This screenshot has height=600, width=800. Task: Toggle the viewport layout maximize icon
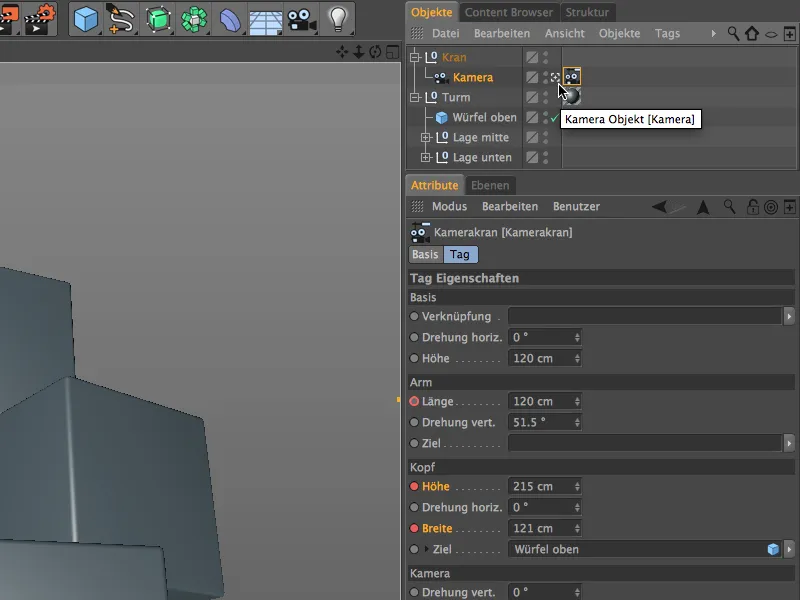(392, 52)
